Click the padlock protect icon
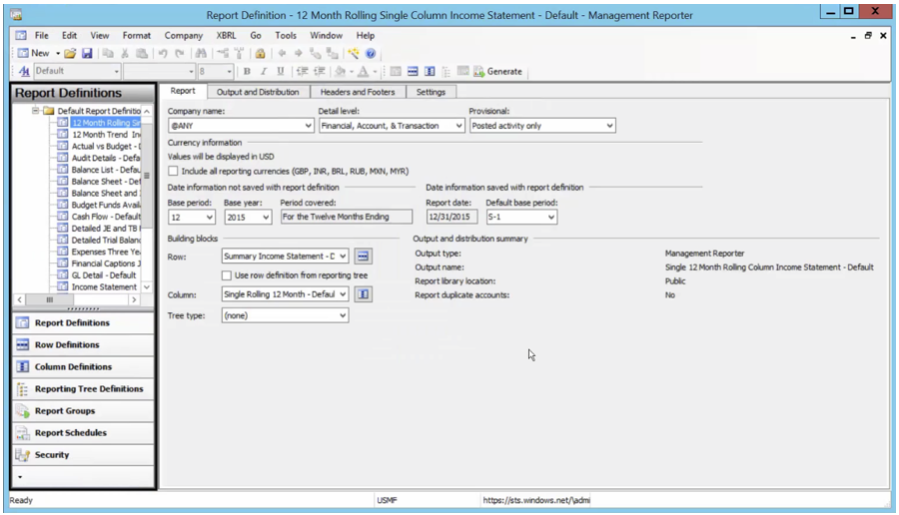Image resolution: width=899 pixels, height=515 pixels. [260, 53]
